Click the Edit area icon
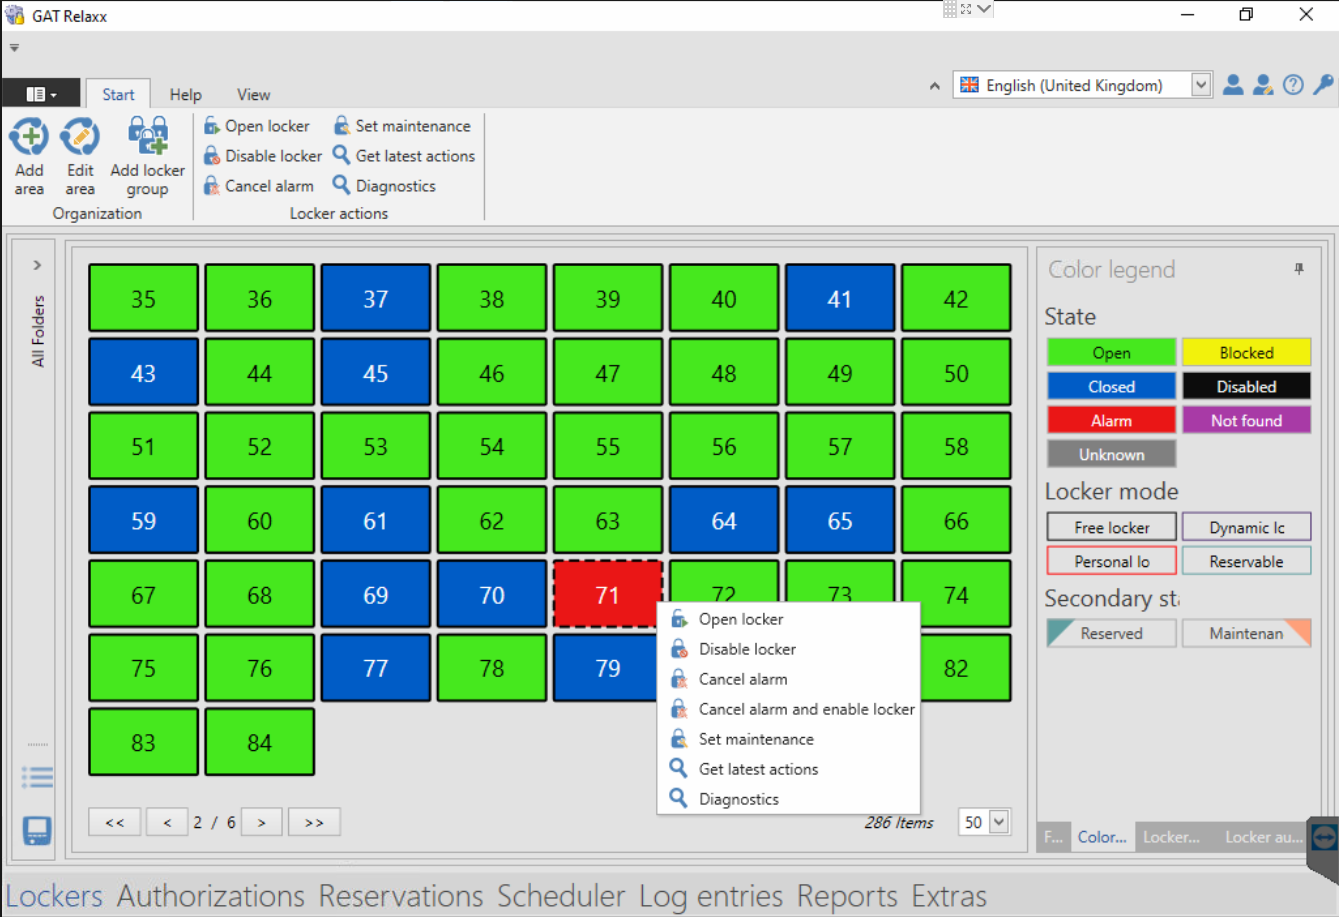Screen dimensions: 1339x917 (x=80, y=137)
